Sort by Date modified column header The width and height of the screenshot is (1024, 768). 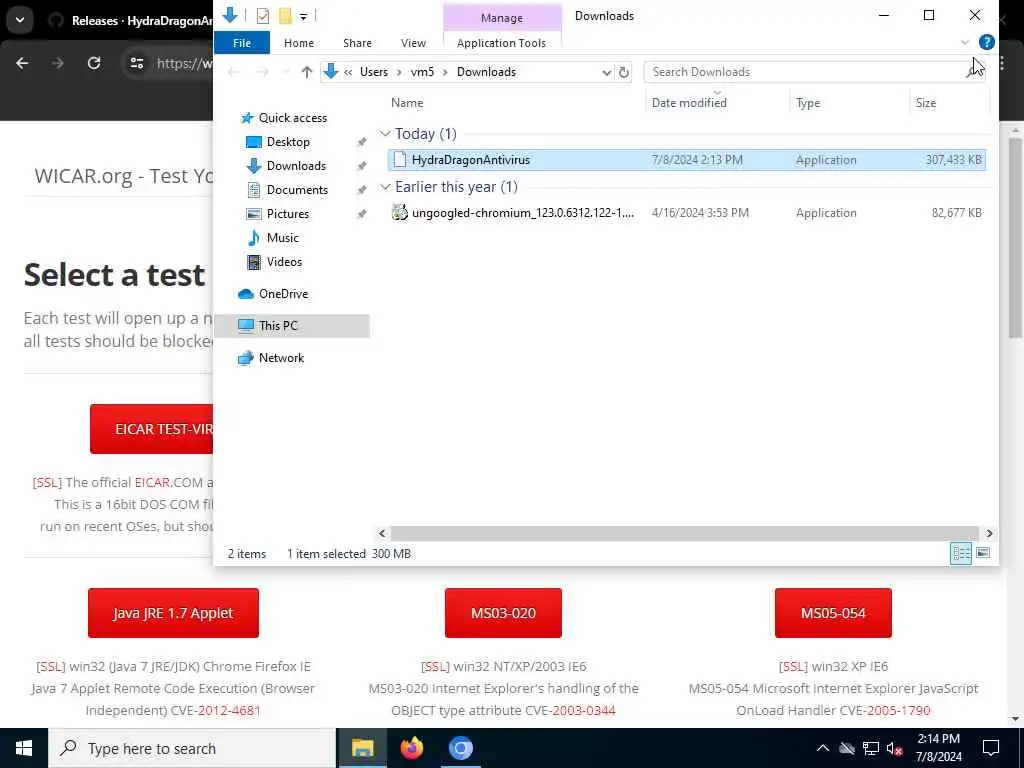click(x=689, y=103)
